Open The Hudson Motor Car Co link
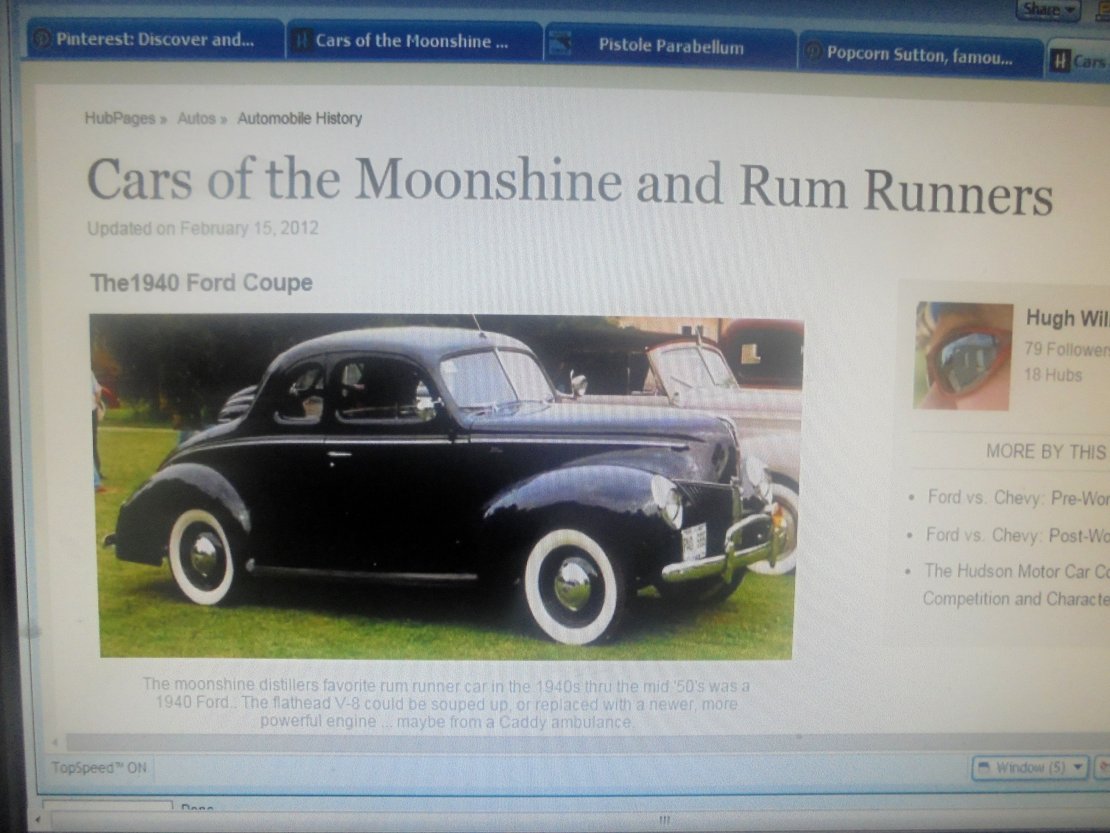This screenshot has width=1110, height=833. 1017,585
